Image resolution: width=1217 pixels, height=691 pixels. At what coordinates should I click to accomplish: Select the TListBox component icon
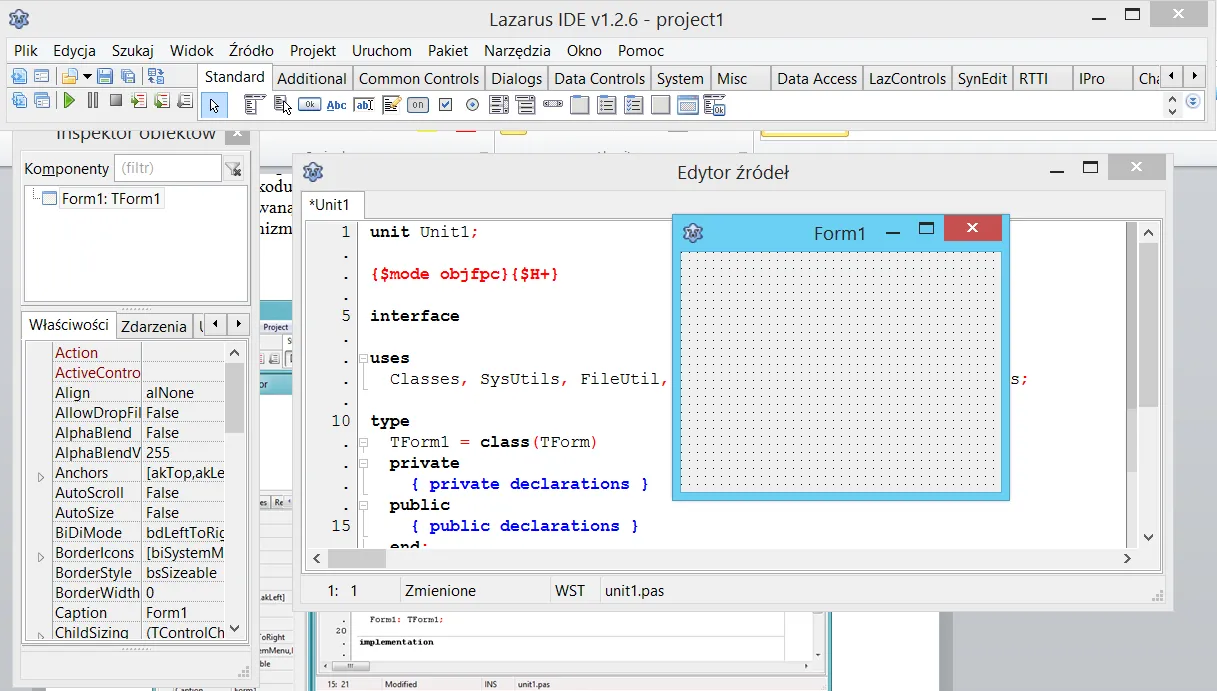tap(500, 104)
